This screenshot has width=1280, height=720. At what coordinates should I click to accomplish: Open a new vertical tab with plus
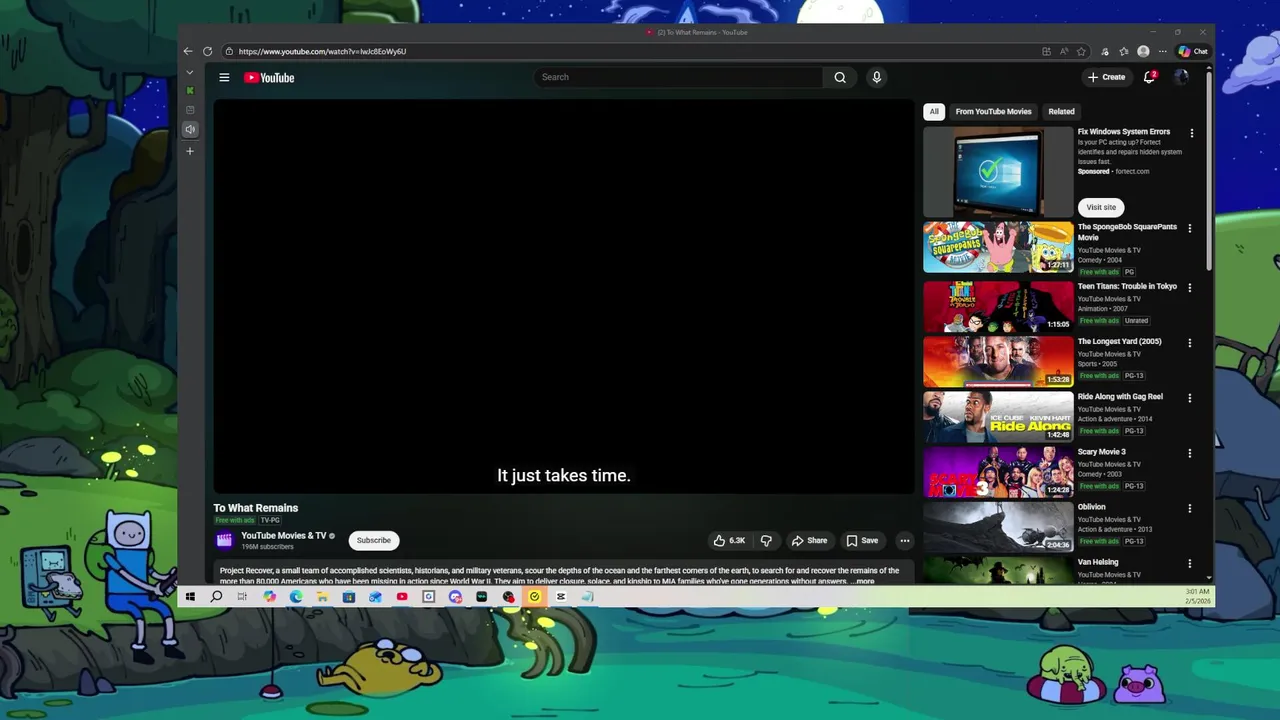click(190, 151)
